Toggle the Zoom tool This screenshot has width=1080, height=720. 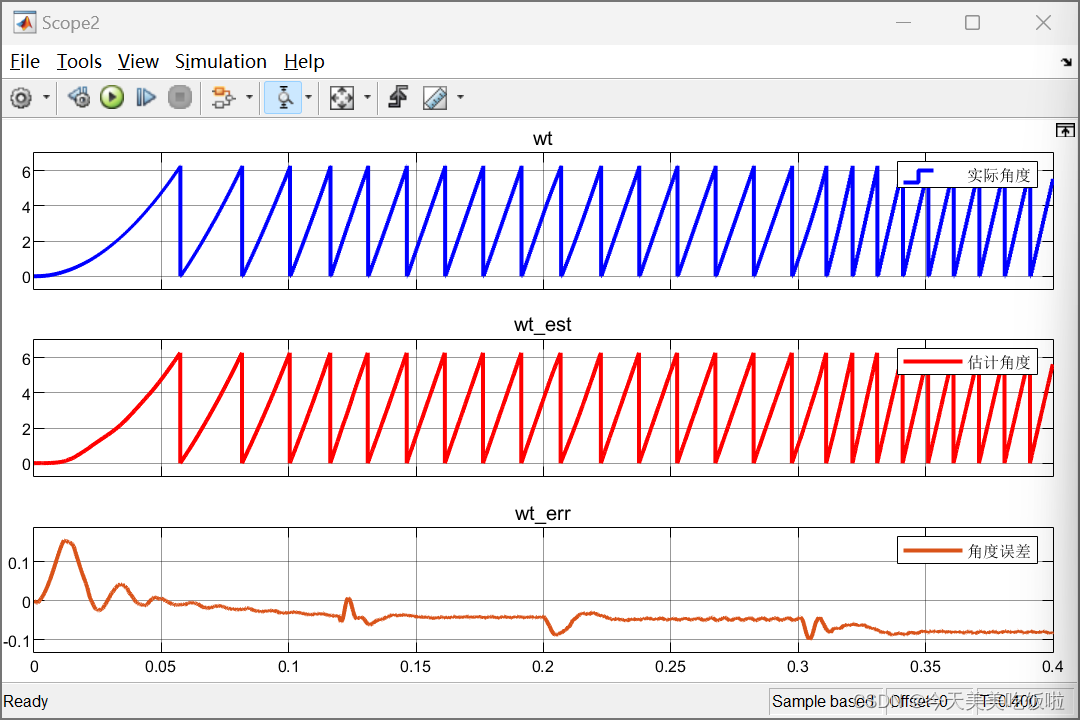(283, 97)
